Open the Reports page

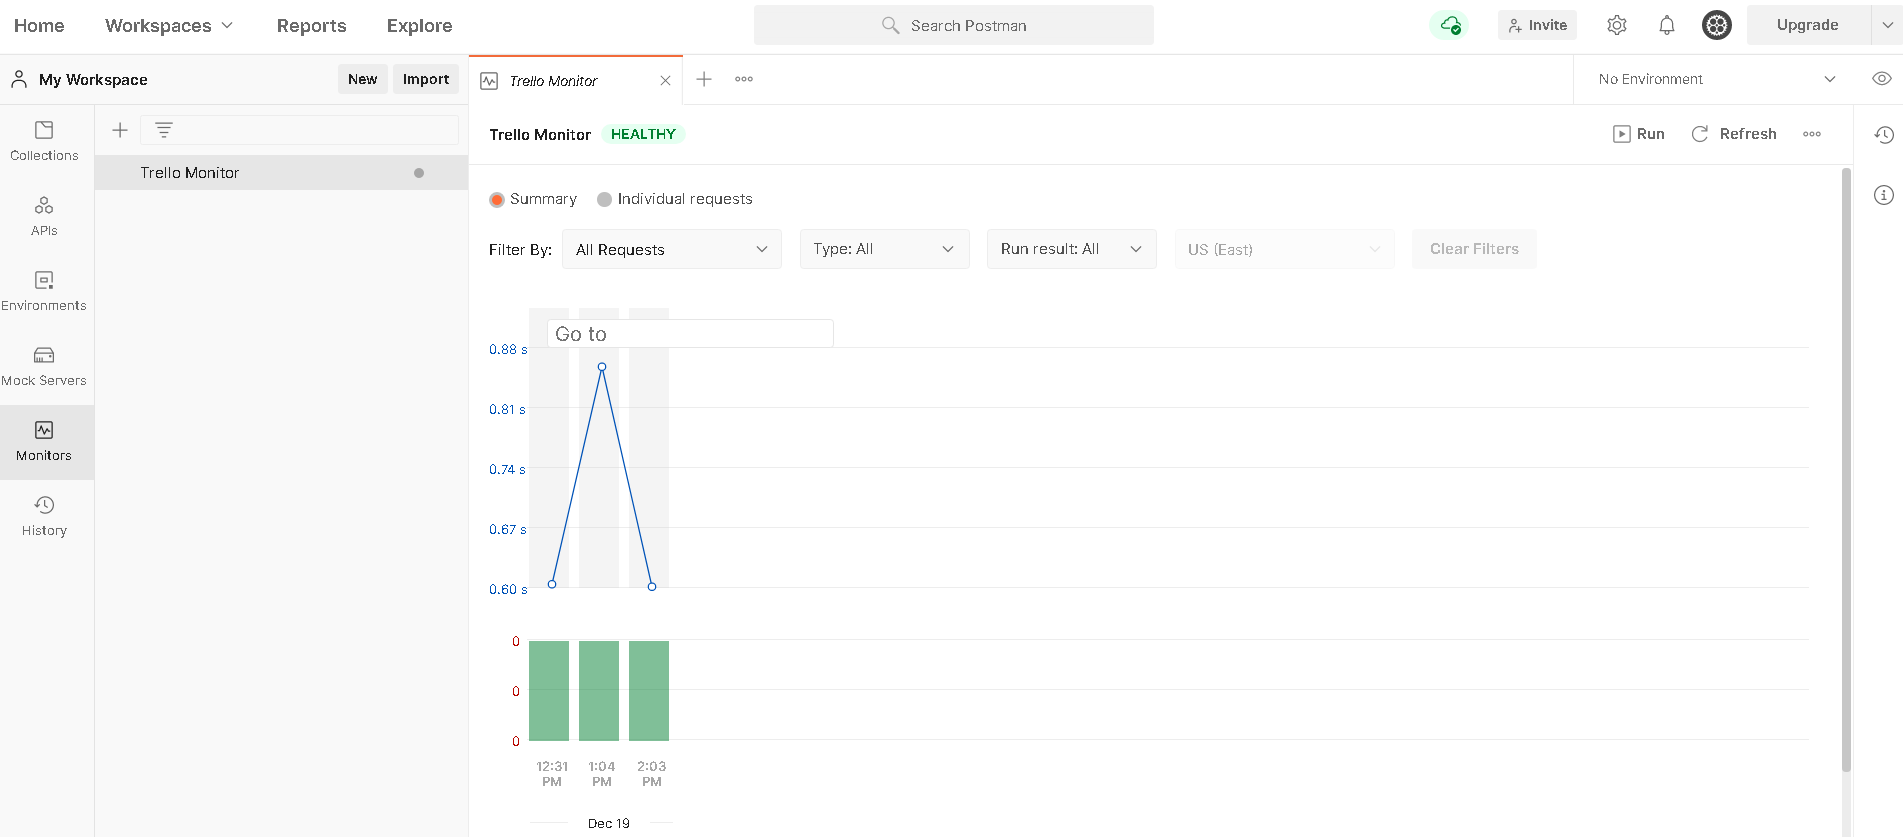[311, 25]
